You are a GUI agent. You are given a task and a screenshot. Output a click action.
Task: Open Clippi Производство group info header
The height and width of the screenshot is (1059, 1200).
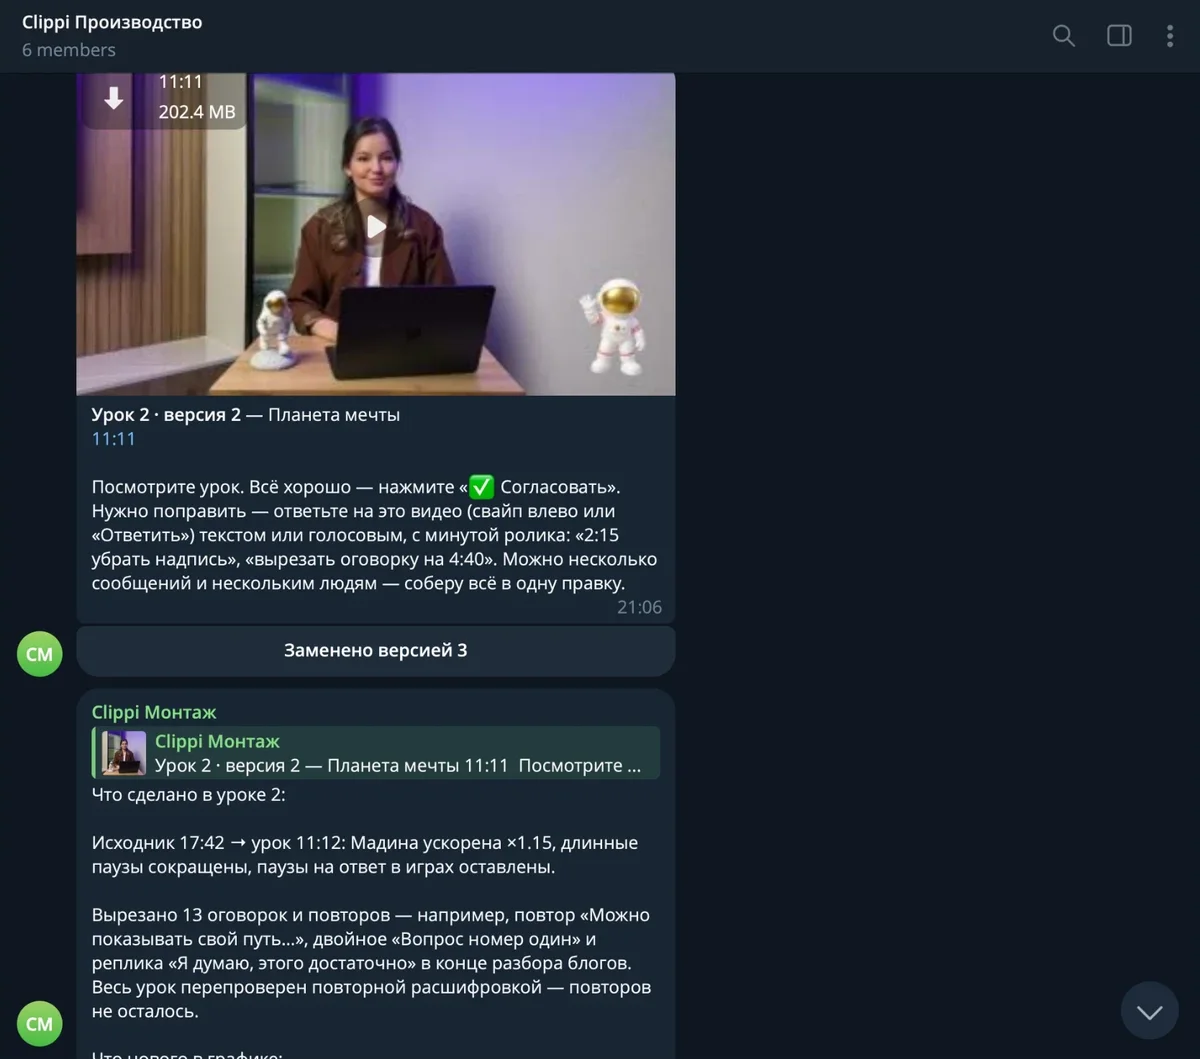[112, 22]
